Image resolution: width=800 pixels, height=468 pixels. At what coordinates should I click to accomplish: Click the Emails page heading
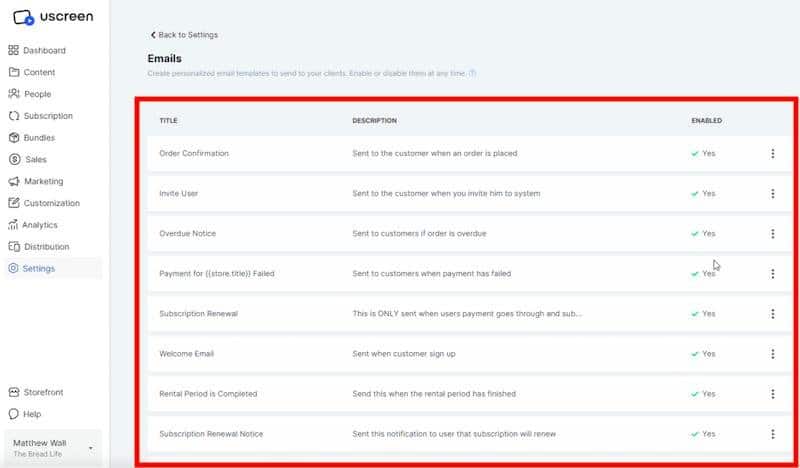tap(165, 59)
